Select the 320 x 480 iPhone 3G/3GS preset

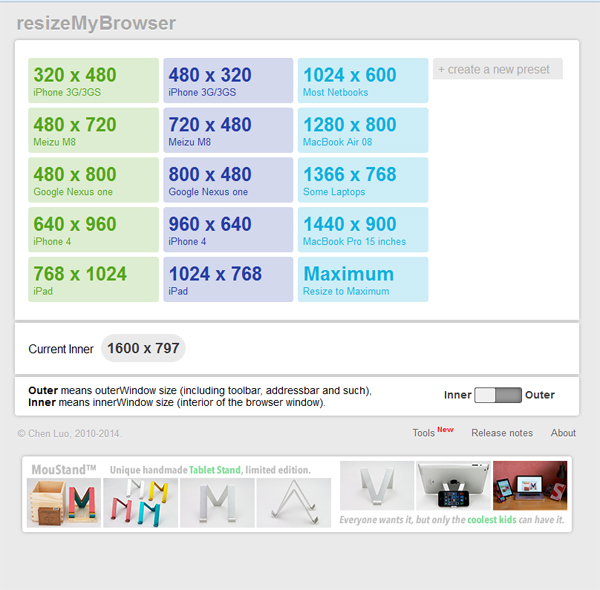point(93,80)
